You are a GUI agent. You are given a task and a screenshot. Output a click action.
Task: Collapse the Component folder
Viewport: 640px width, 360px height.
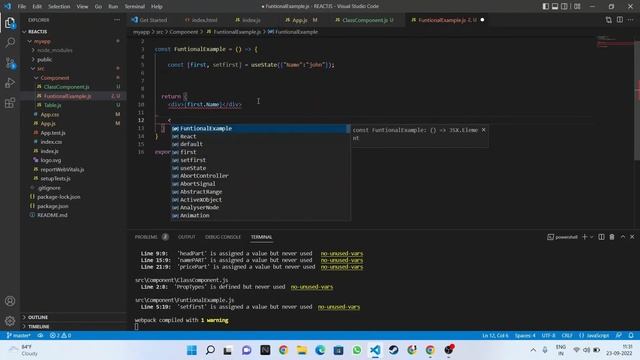55,78
